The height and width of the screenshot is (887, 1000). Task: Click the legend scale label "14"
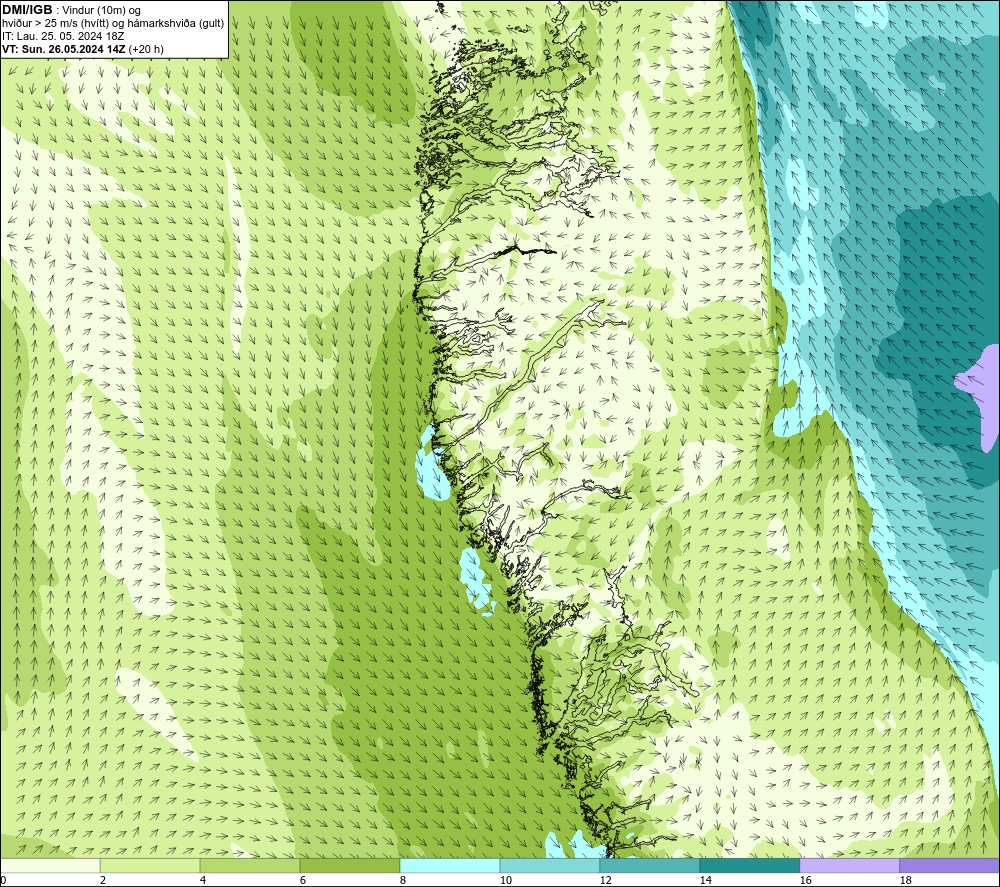tap(705, 881)
